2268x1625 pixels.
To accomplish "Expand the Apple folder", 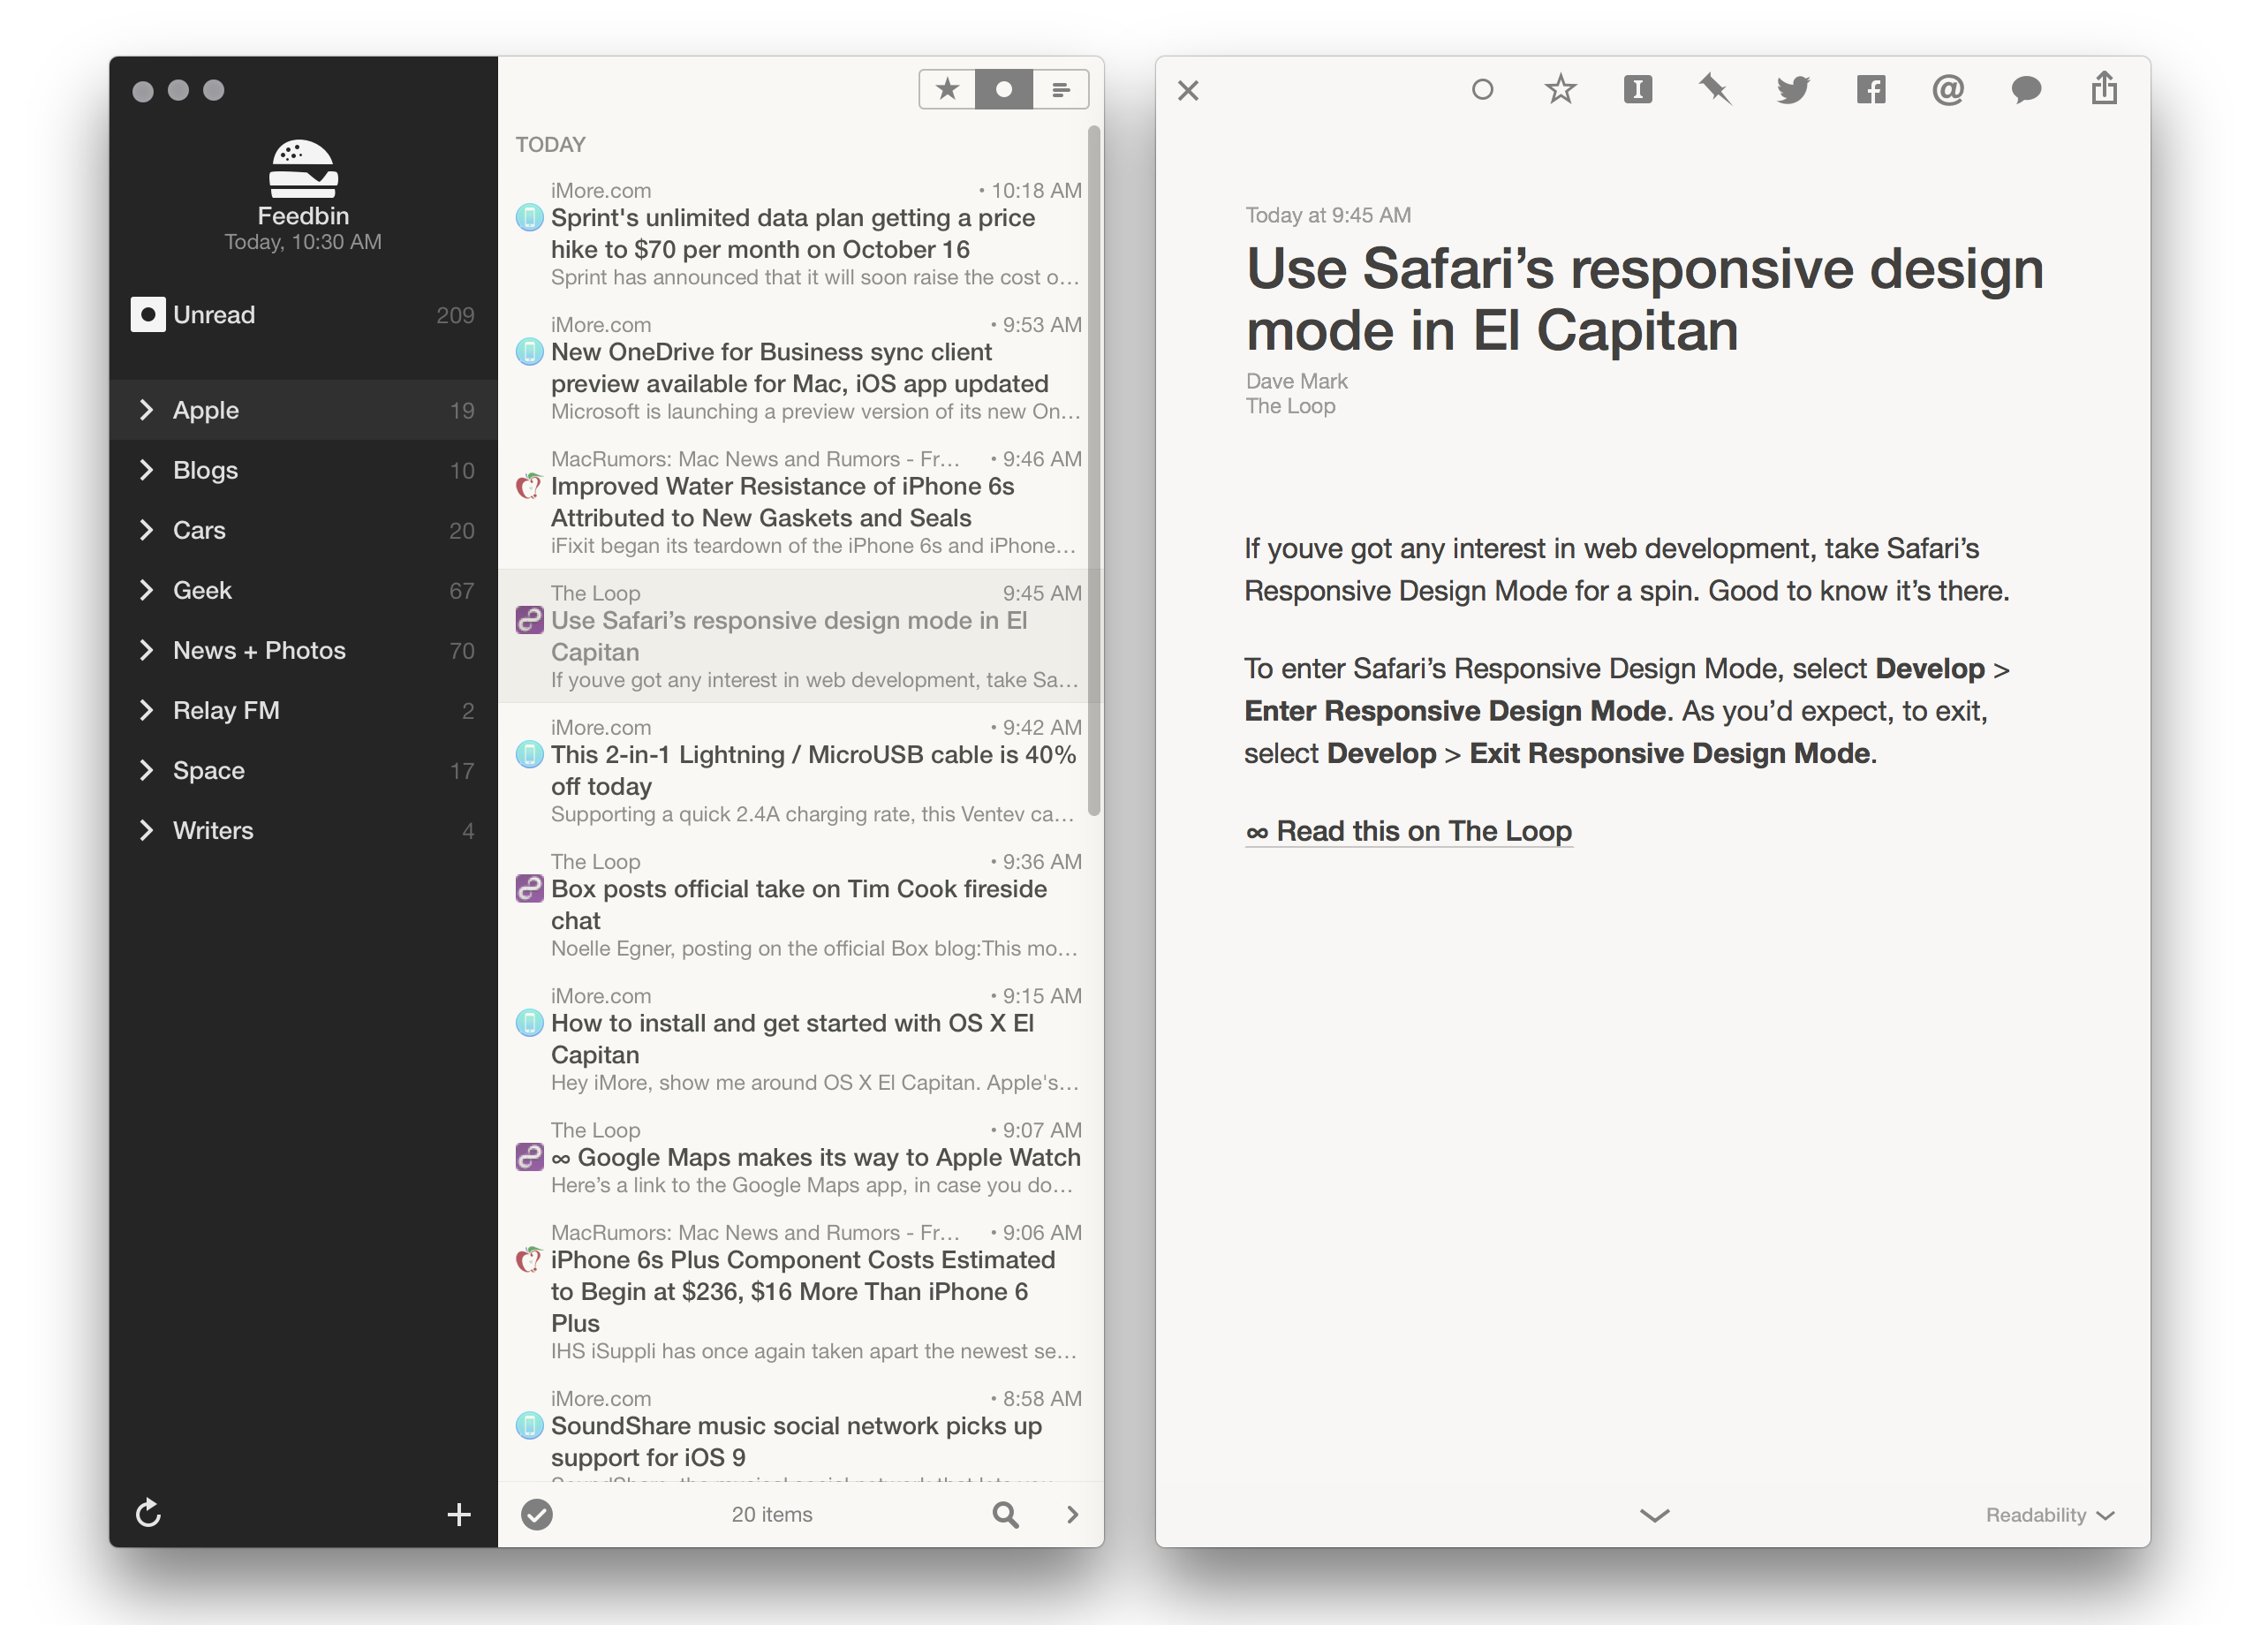I will 146,410.
